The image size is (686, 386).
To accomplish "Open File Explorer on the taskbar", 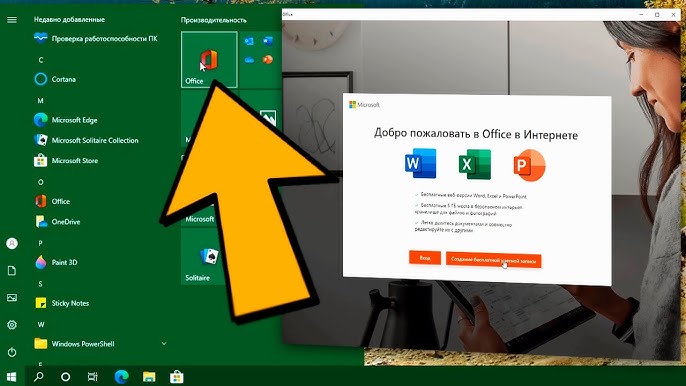I will point(149,376).
